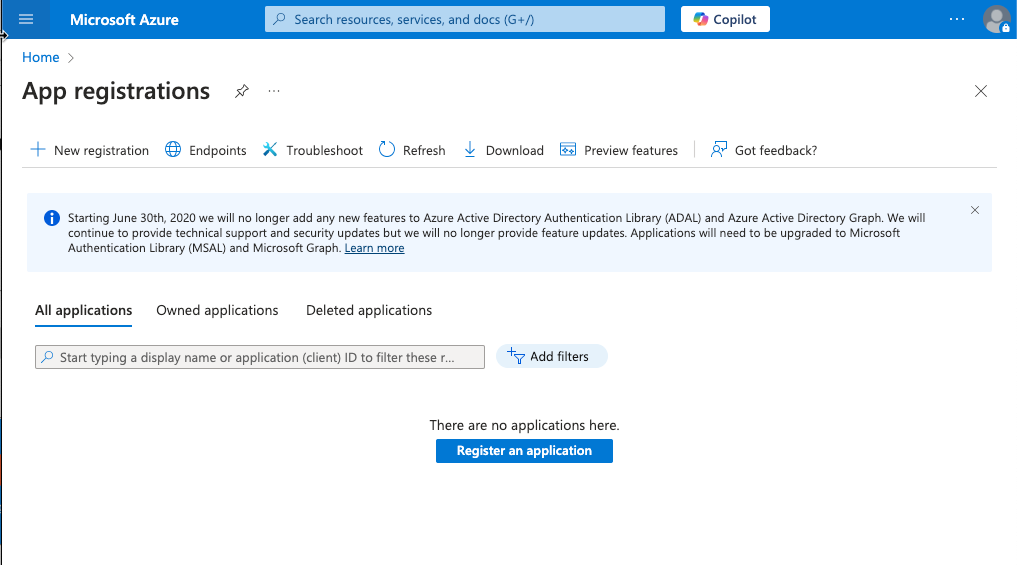Click the magnifier icon in the filter field

47,357
